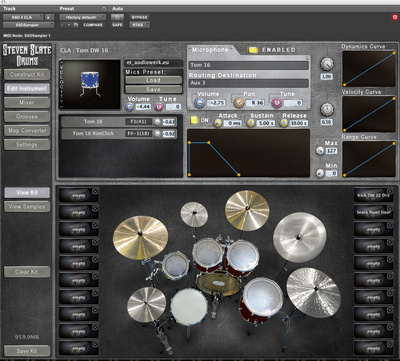Open the F1(41) note assignment menu
Image resolution: width=400 pixels, height=361 pixels.
click(139, 122)
